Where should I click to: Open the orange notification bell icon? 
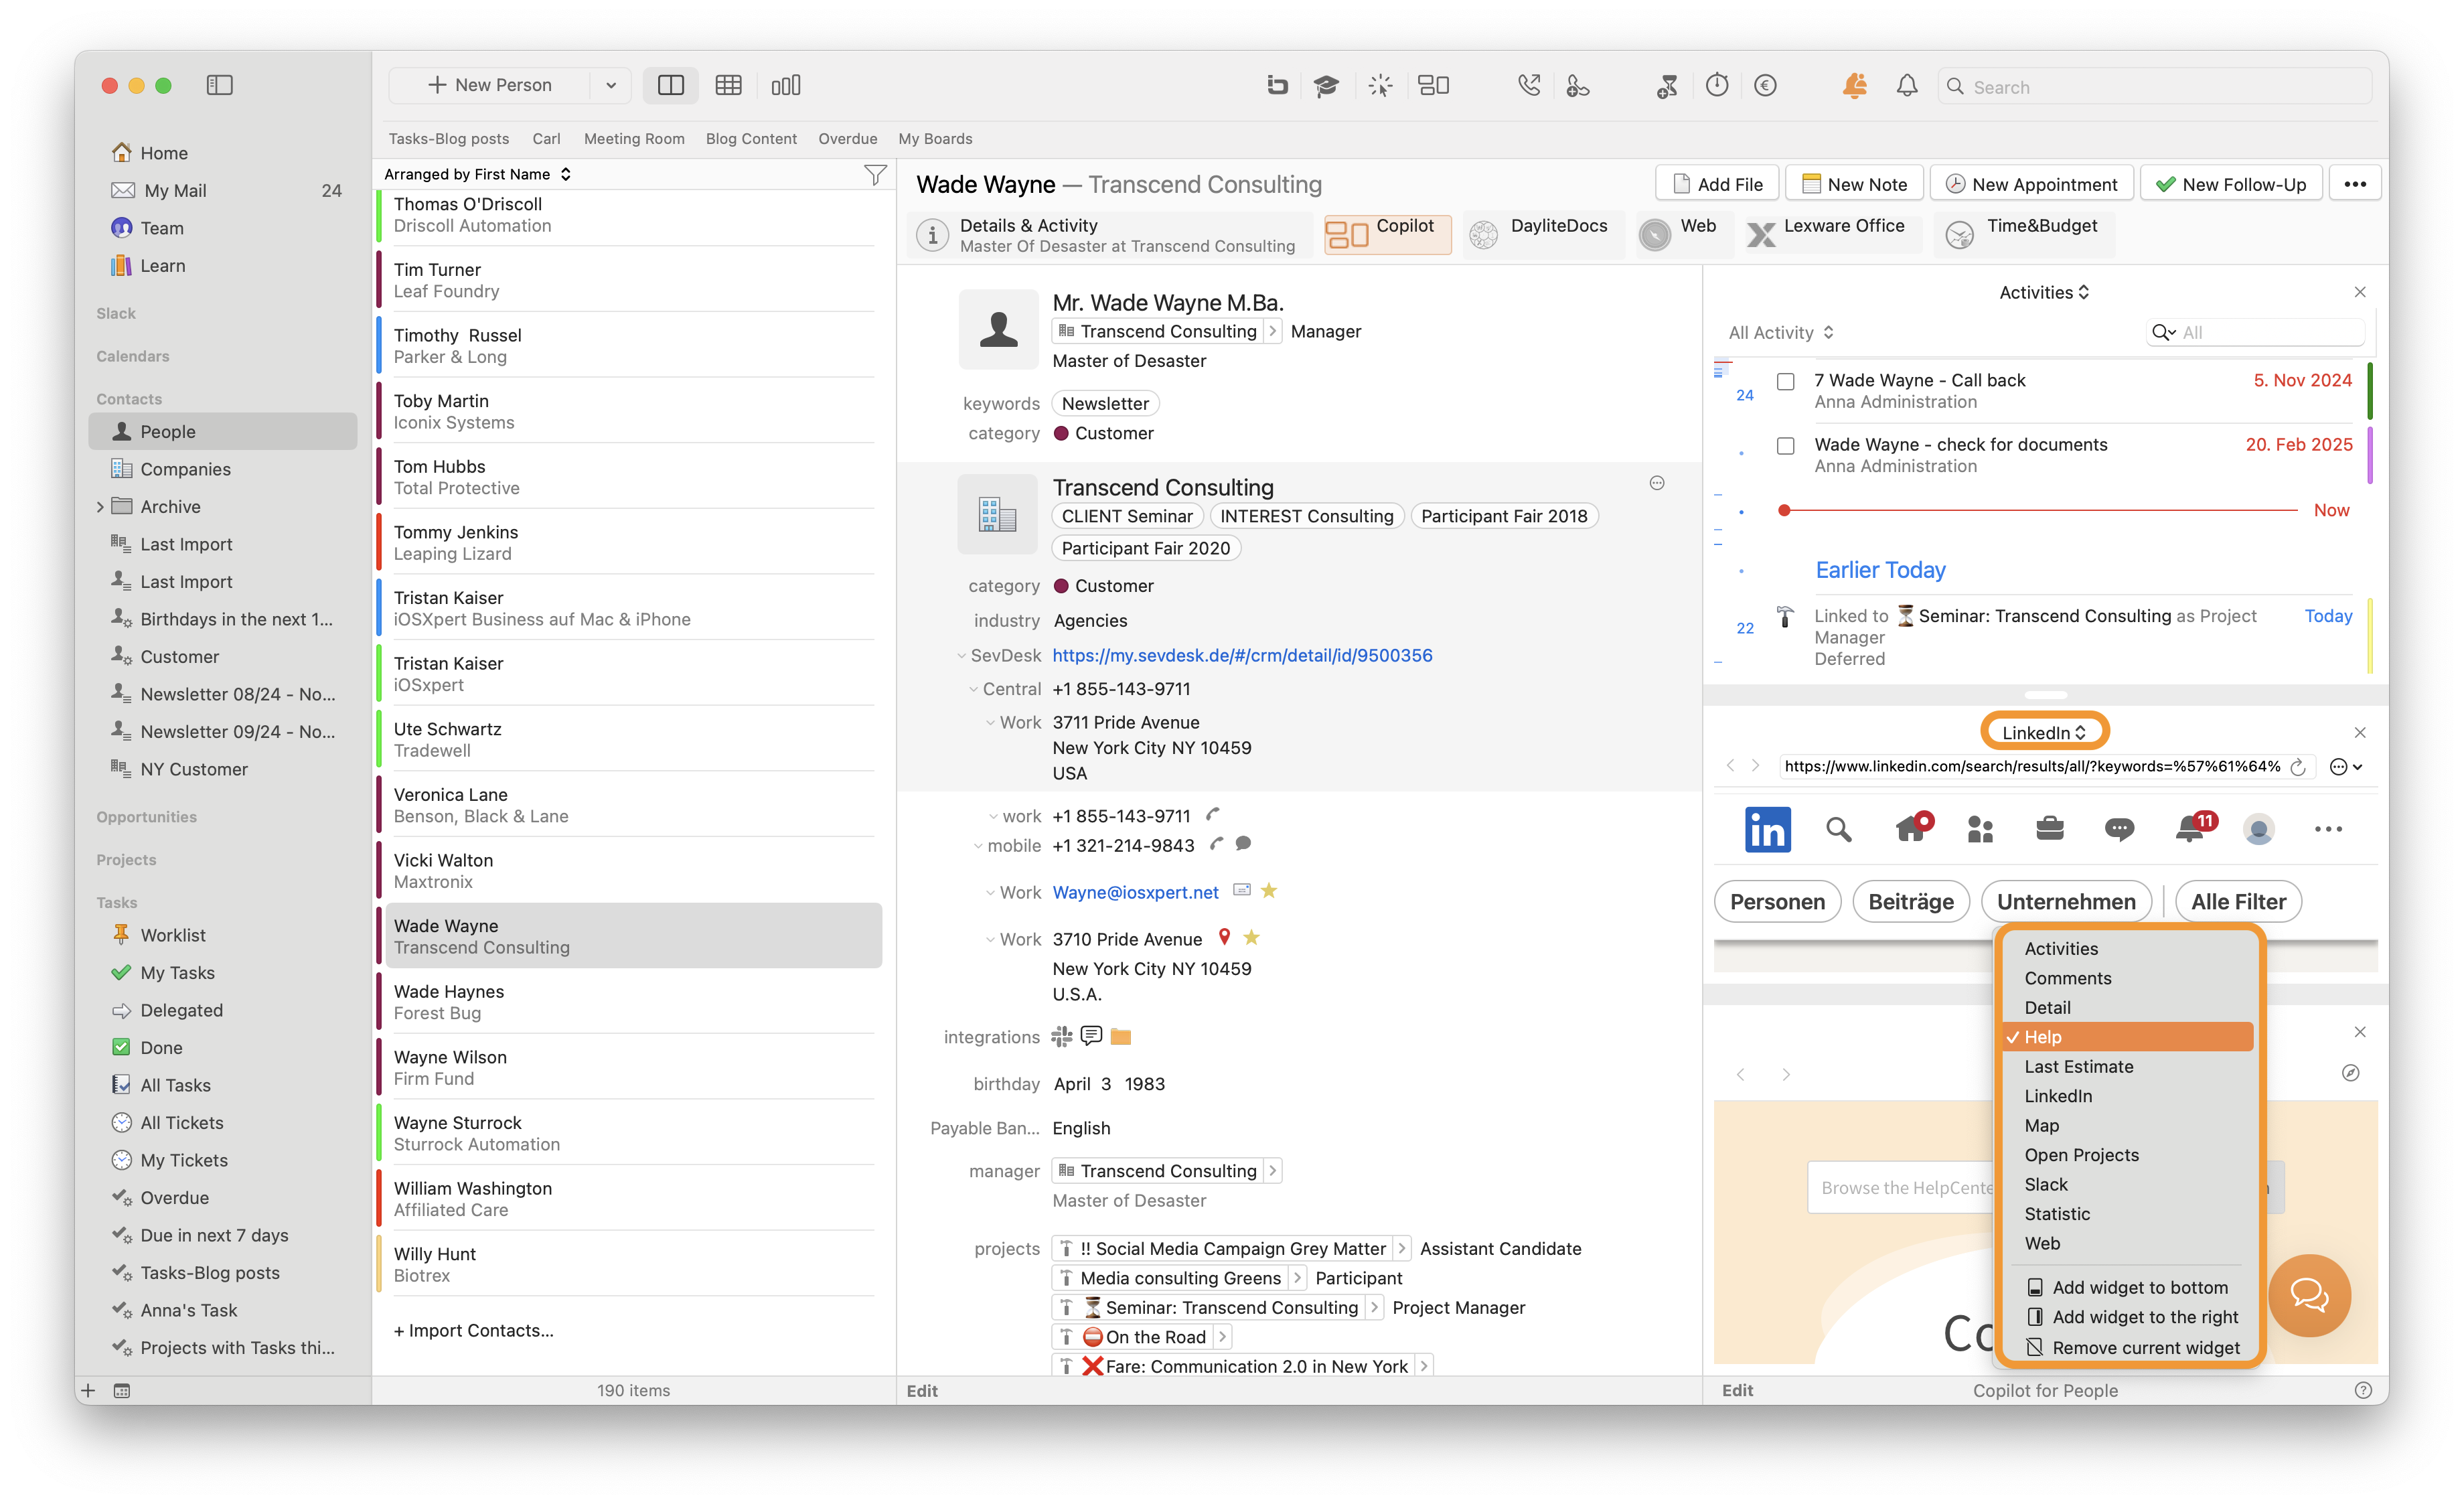pyautogui.click(x=1854, y=85)
